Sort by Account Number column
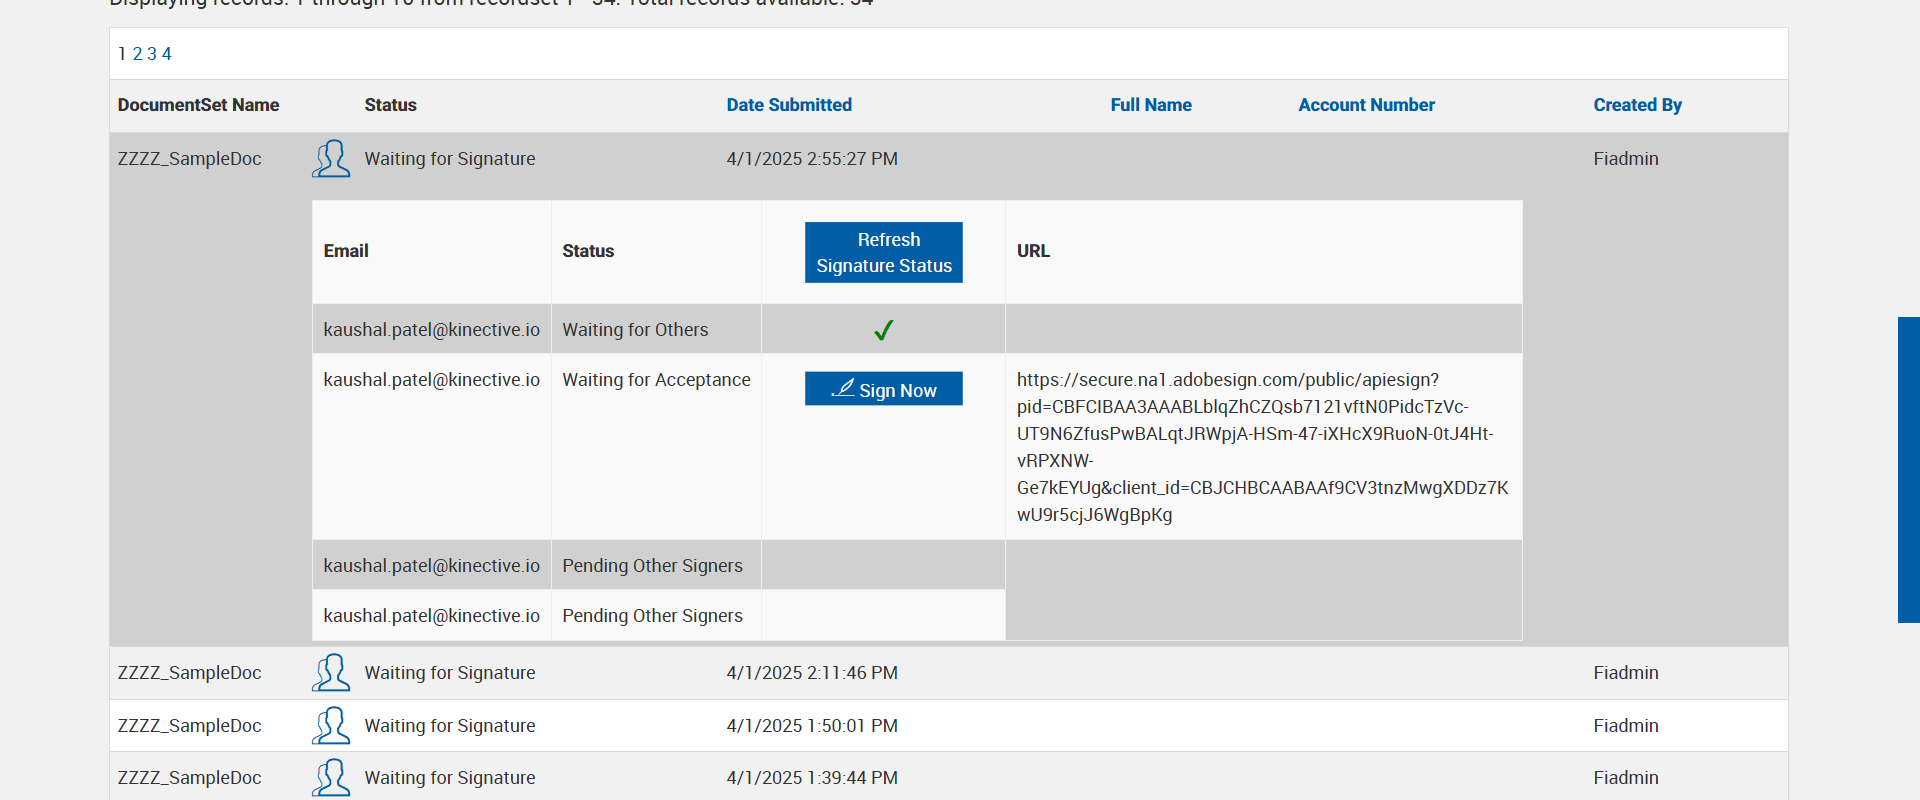This screenshot has width=1920, height=800. (x=1366, y=105)
